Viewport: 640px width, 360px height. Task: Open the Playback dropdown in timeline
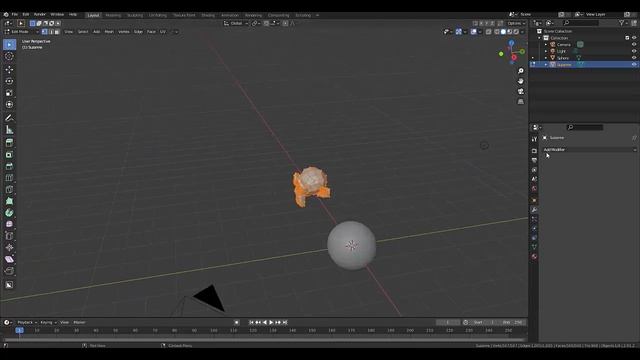click(27, 322)
